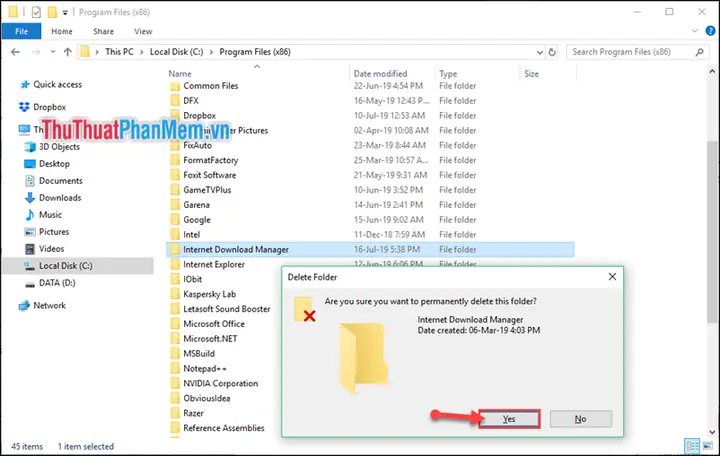The height and width of the screenshot is (456, 720).
Task: Select the GameTVPlus folder icon
Action: point(174,190)
